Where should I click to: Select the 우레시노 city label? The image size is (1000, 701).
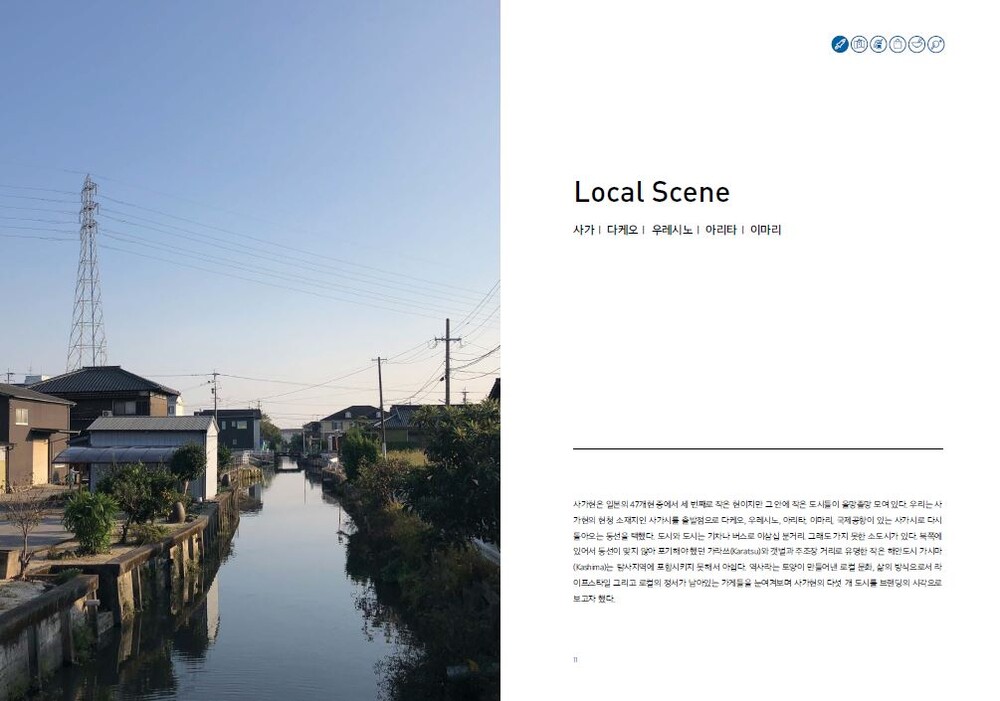[672, 230]
